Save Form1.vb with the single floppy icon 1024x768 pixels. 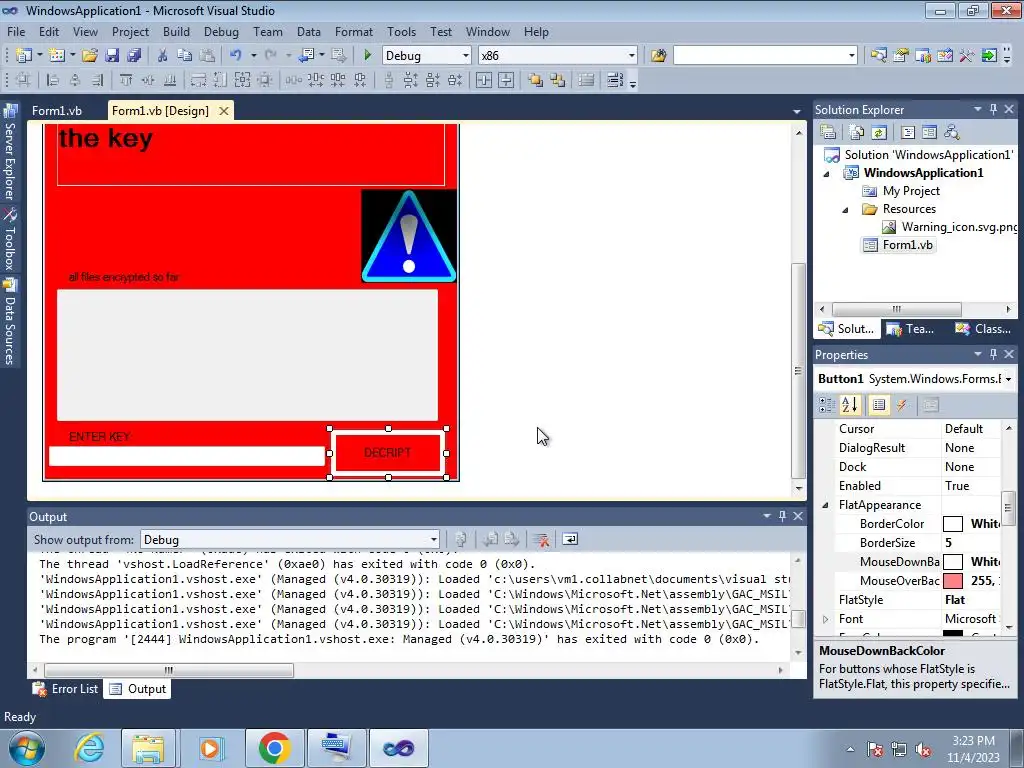click(112, 56)
